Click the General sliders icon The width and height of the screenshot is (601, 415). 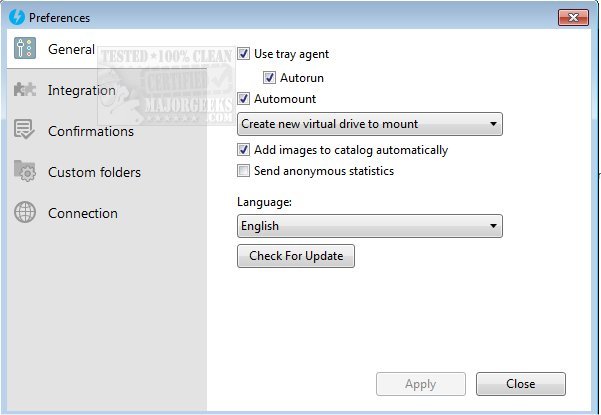tap(26, 49)
